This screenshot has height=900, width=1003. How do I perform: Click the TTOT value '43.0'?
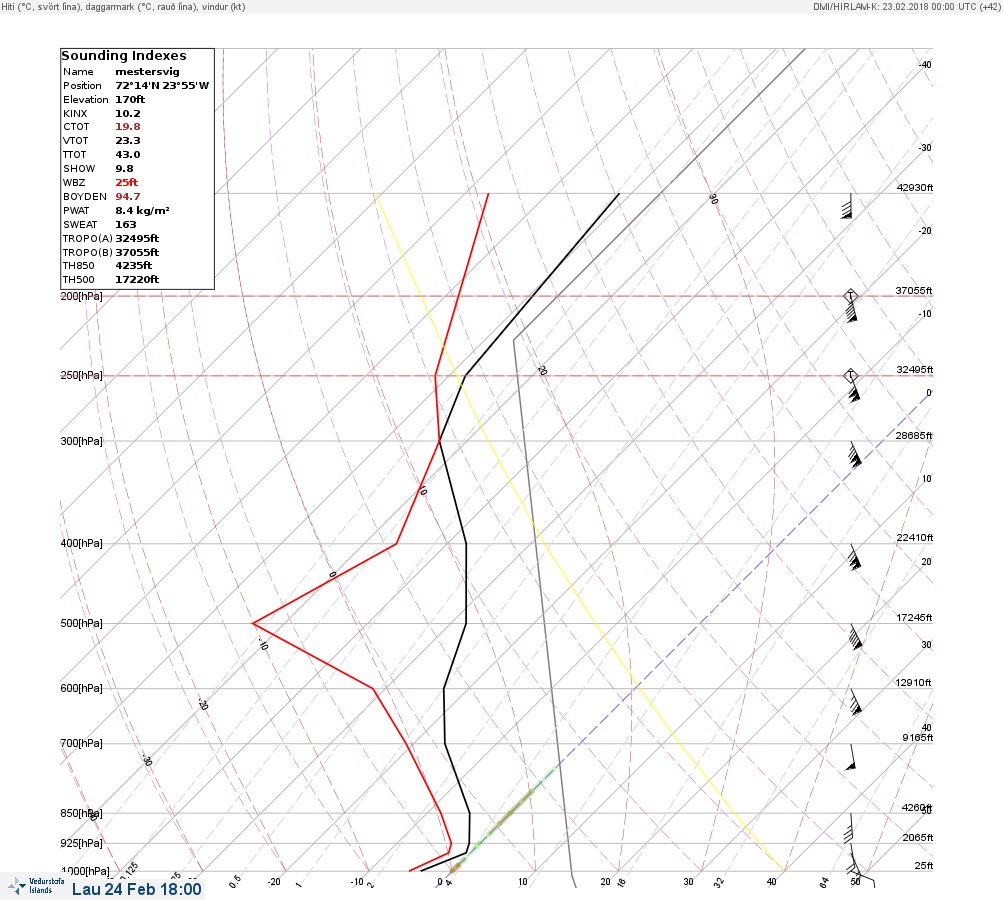point(128,155)
